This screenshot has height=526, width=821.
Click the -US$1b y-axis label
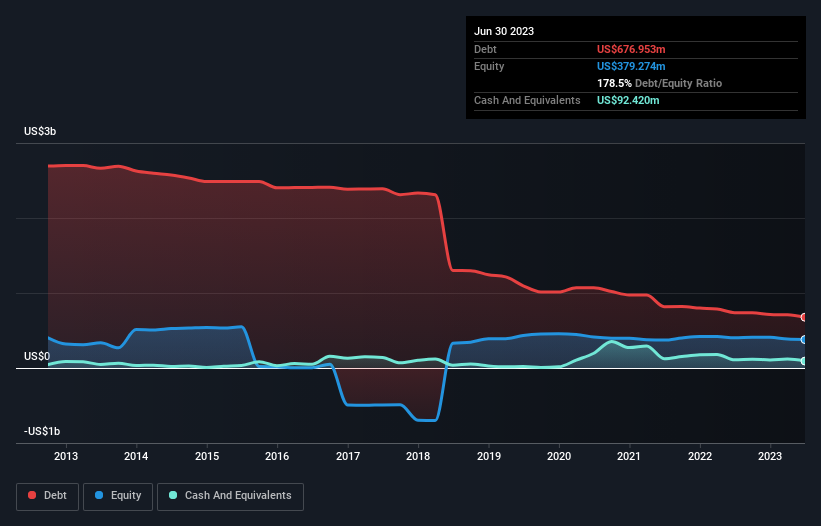42,431
